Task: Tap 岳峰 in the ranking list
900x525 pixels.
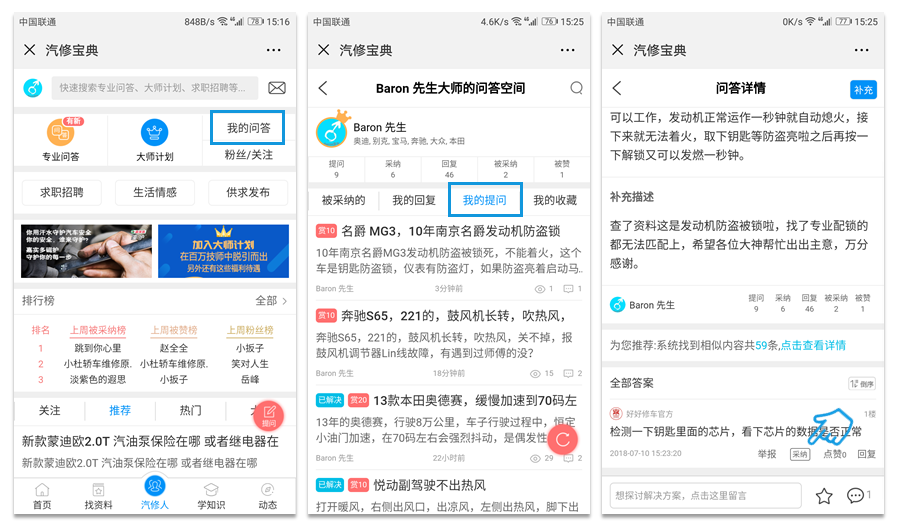Action: (250, 380)
